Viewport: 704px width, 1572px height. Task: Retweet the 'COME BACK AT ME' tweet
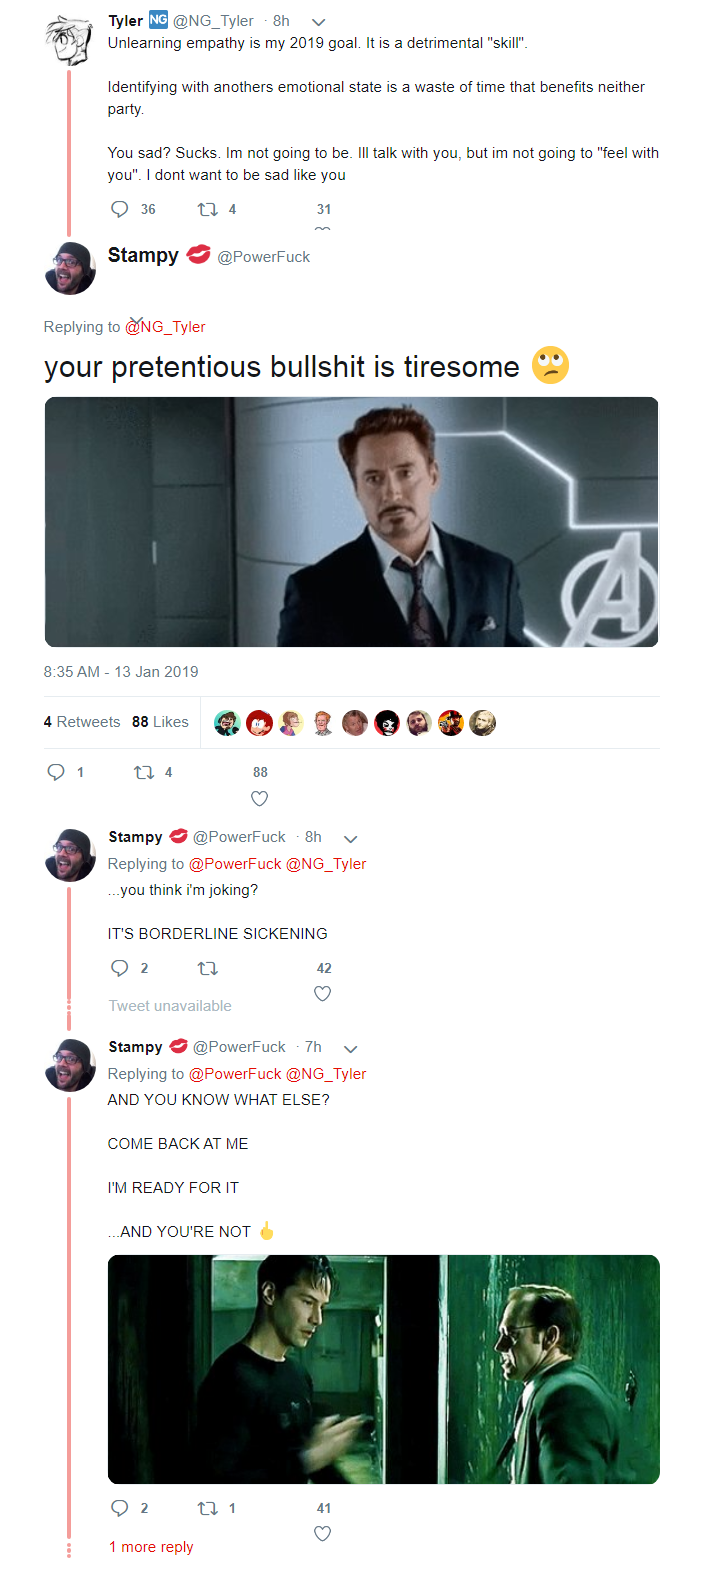208,1508
